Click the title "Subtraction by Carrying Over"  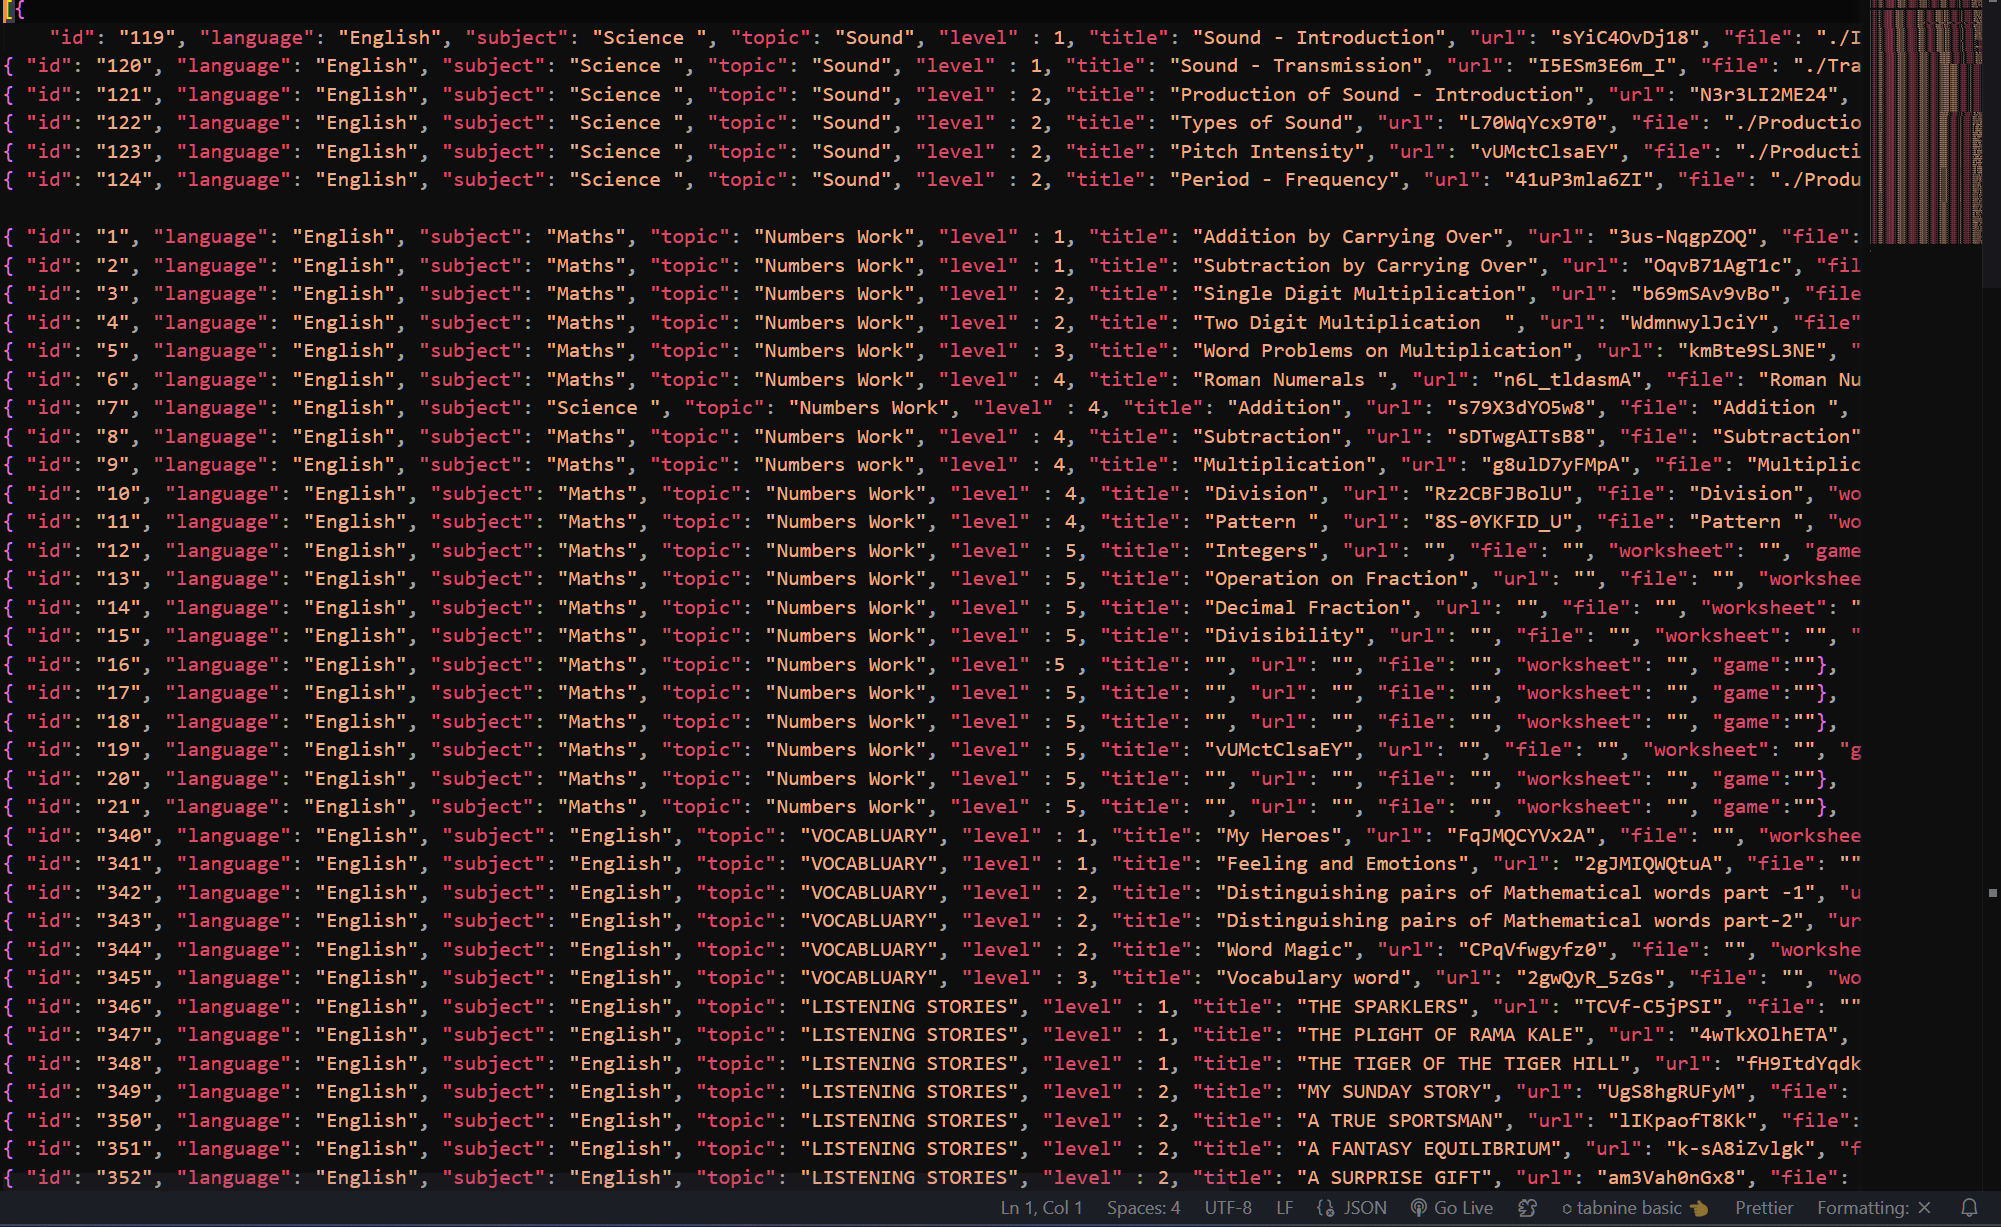click(1365, 266)
